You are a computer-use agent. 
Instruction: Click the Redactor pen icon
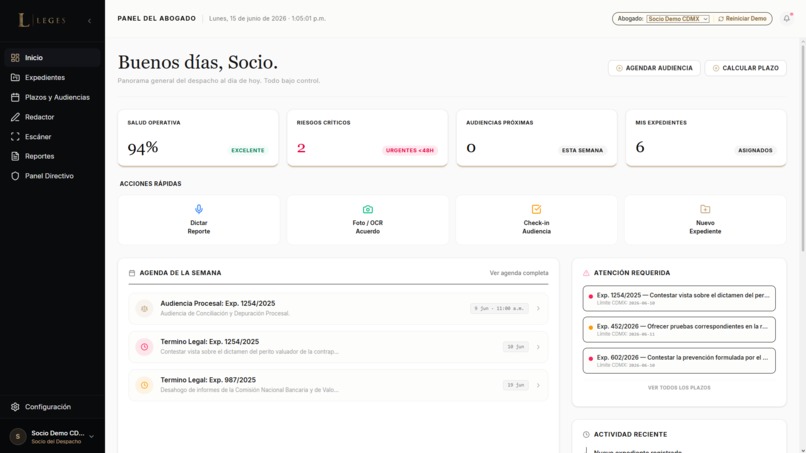coord(15,117)
